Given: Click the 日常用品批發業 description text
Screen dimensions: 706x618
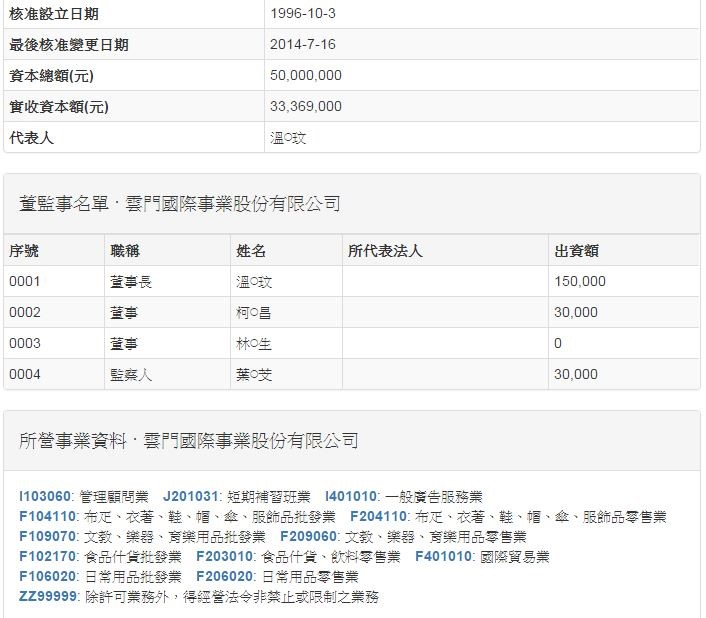Looking at the screenshot, I should point(133,577).
